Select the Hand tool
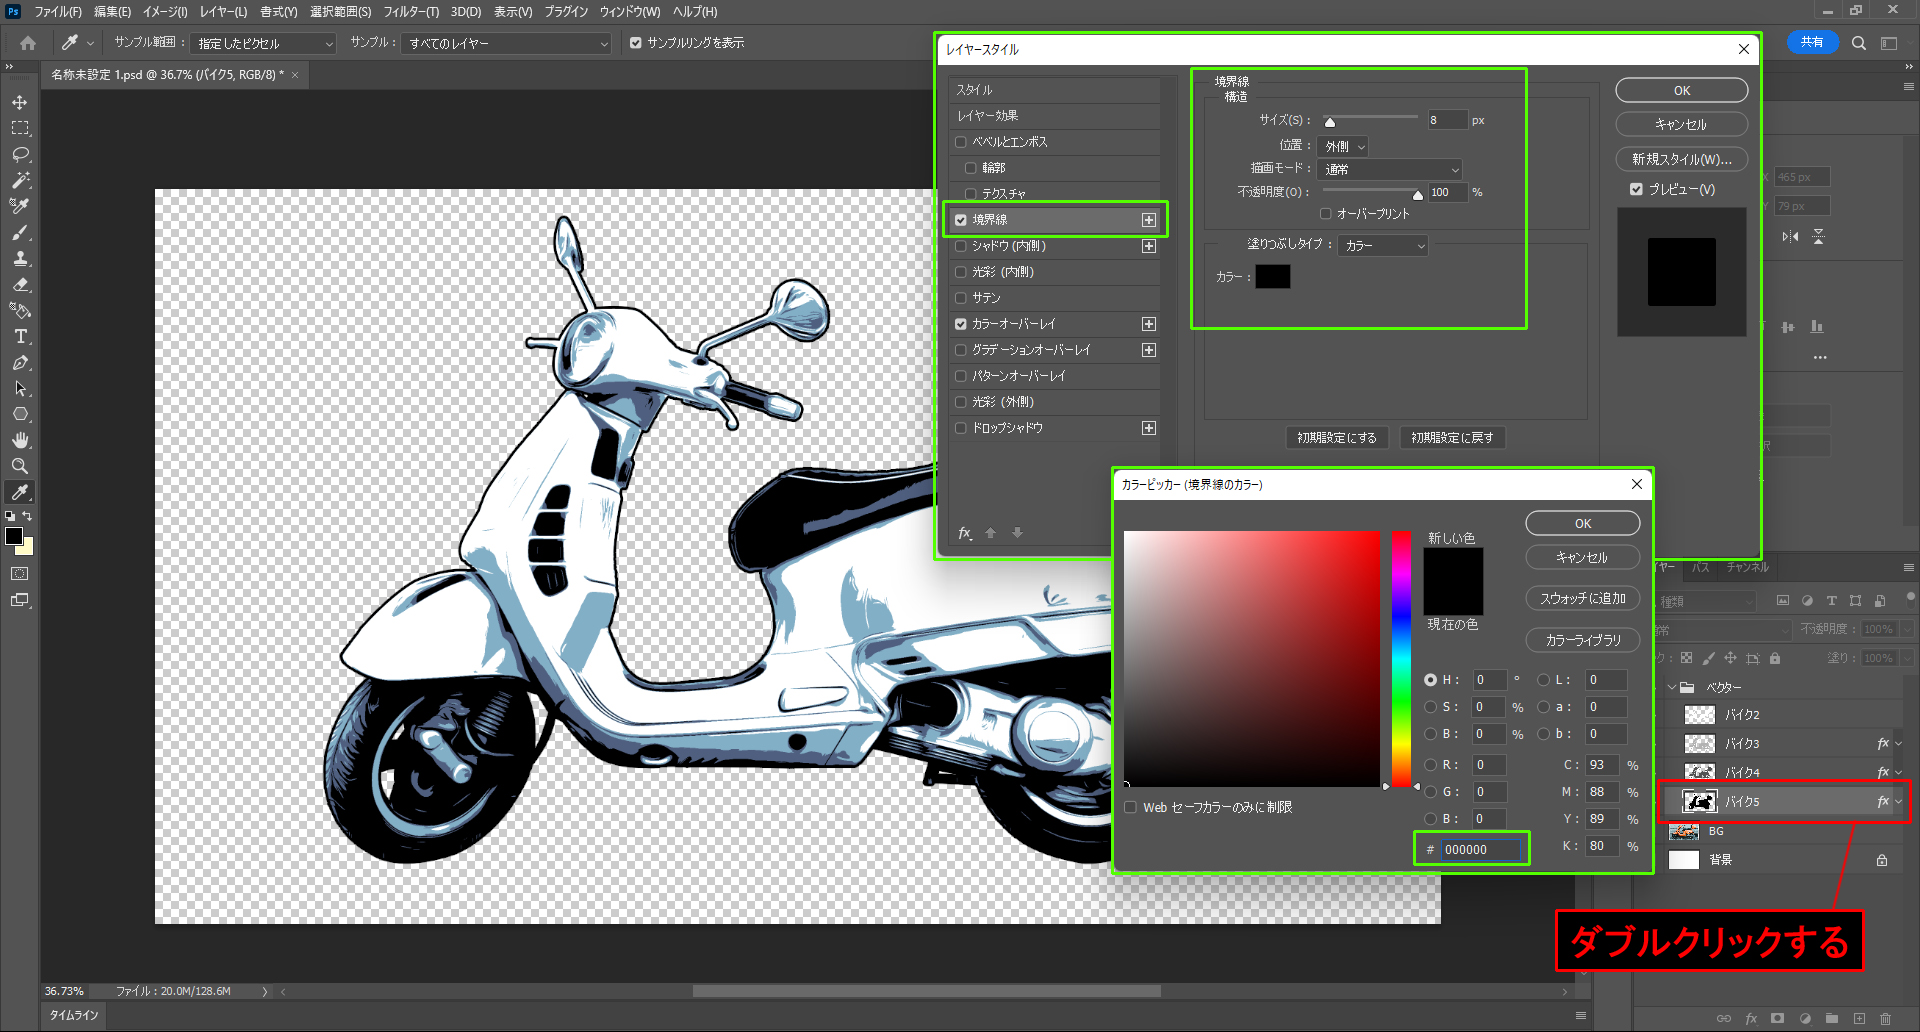 20,440
